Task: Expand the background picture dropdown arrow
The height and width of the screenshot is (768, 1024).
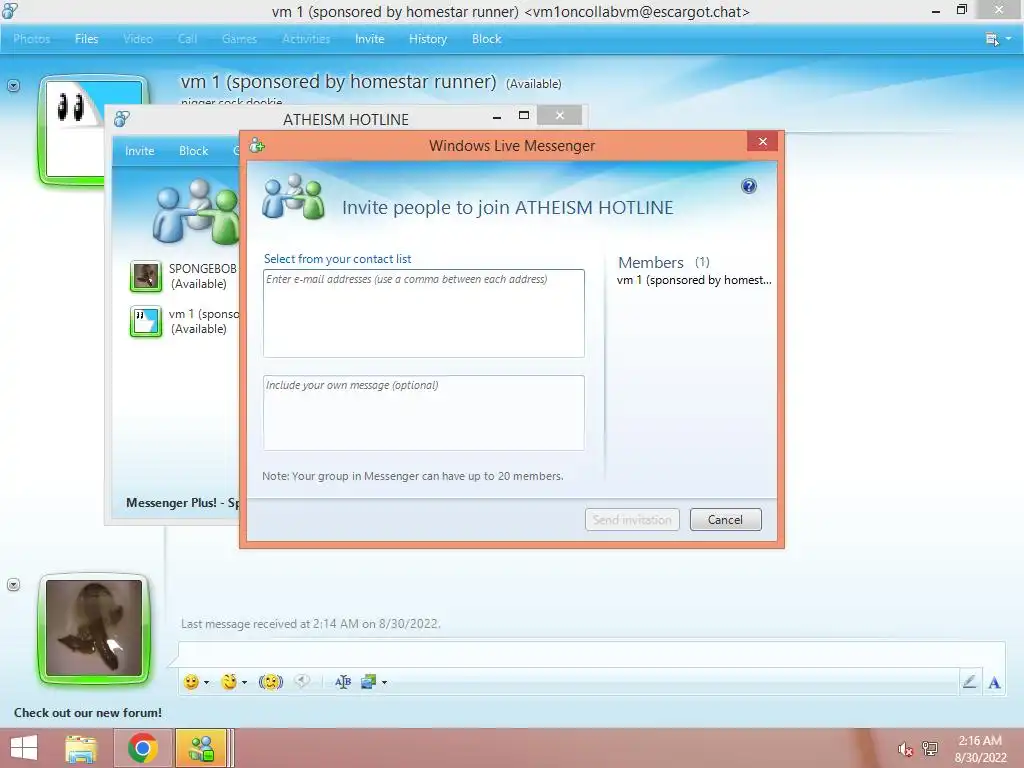Action: (x=384, y=682)
